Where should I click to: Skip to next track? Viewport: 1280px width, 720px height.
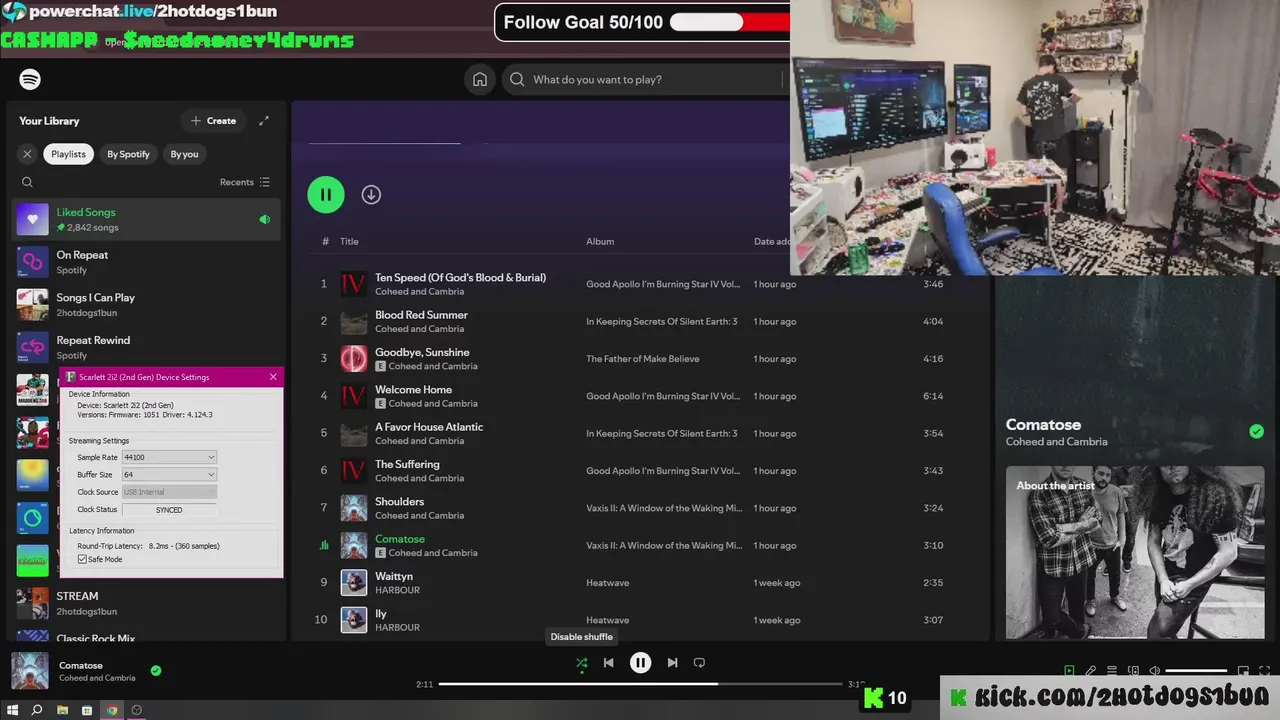pos(672,662)
